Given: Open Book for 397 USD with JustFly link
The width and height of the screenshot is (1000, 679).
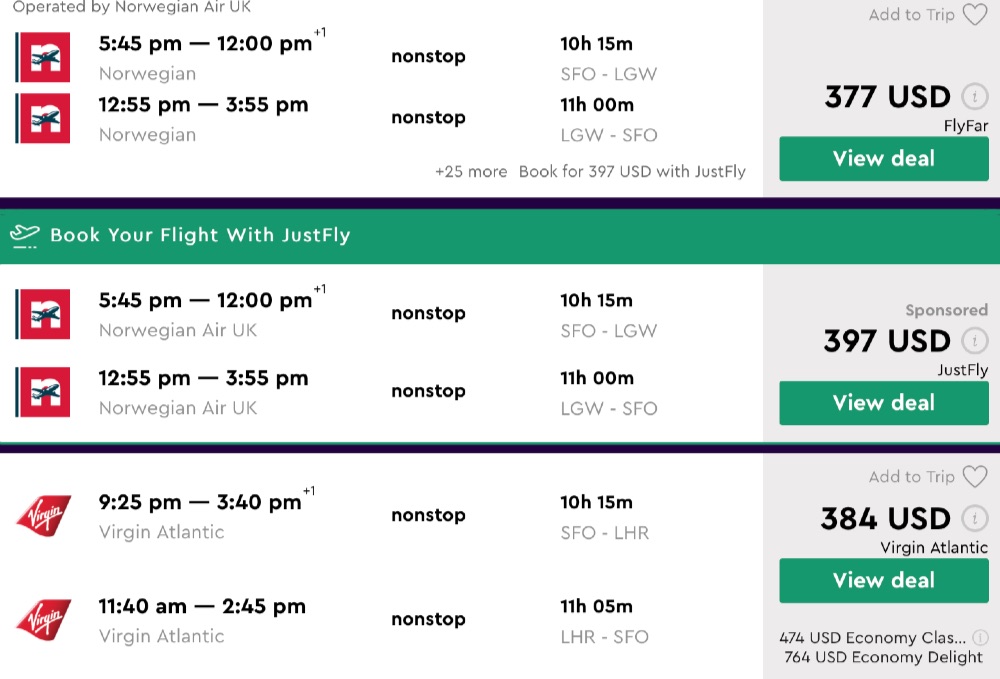Looking at the screenshot, I should pos(632,171).
